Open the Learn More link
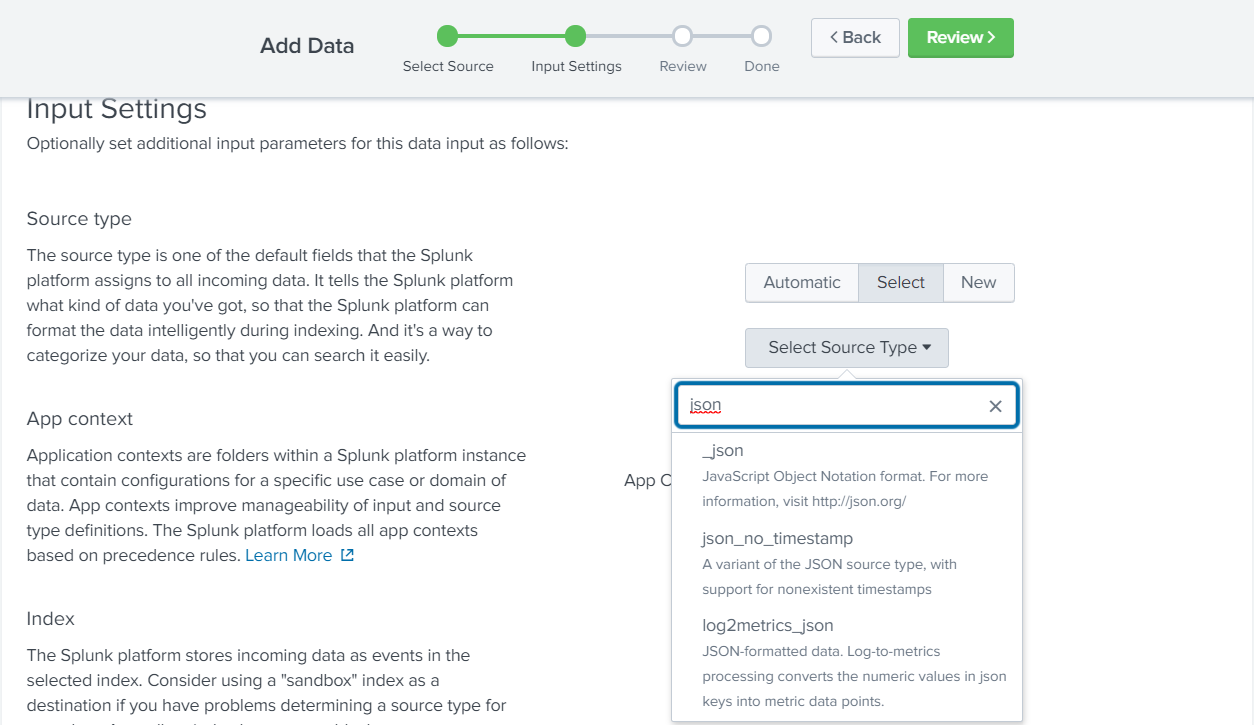 coord(289,555)
